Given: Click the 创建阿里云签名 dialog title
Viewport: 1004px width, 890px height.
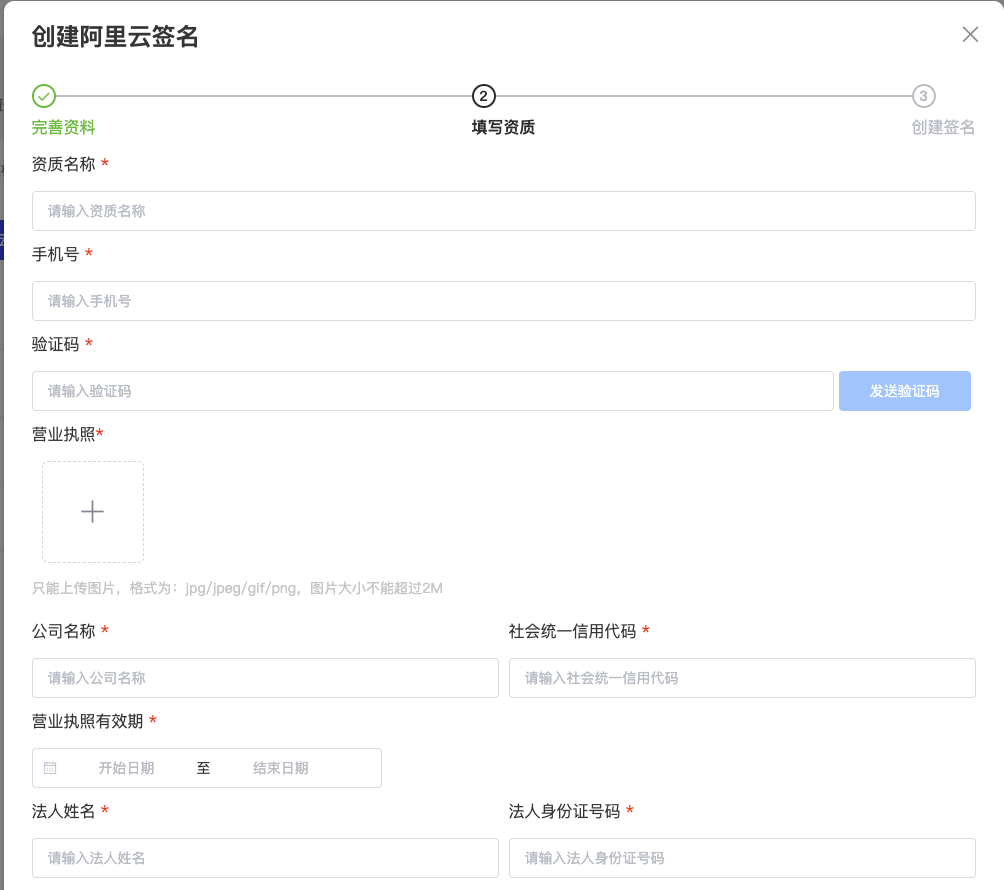Looking at the screenshot, I should tap(115, 36).
